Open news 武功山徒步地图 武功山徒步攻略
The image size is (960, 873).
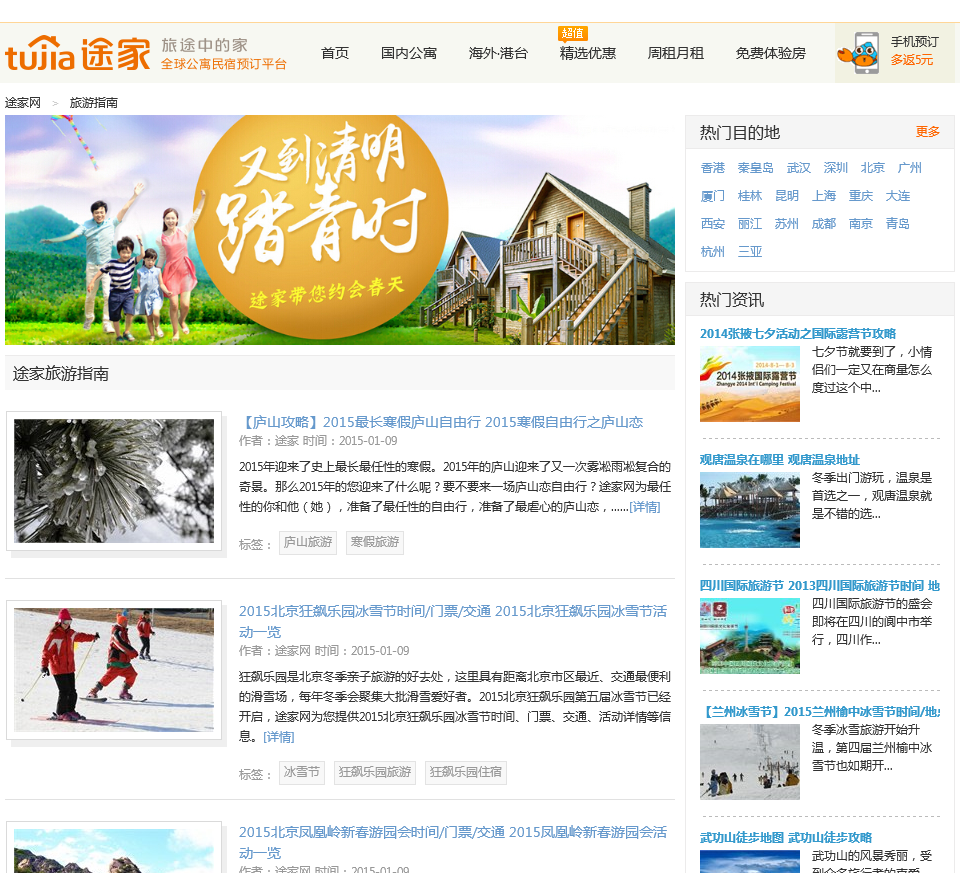tap(786, 837)
